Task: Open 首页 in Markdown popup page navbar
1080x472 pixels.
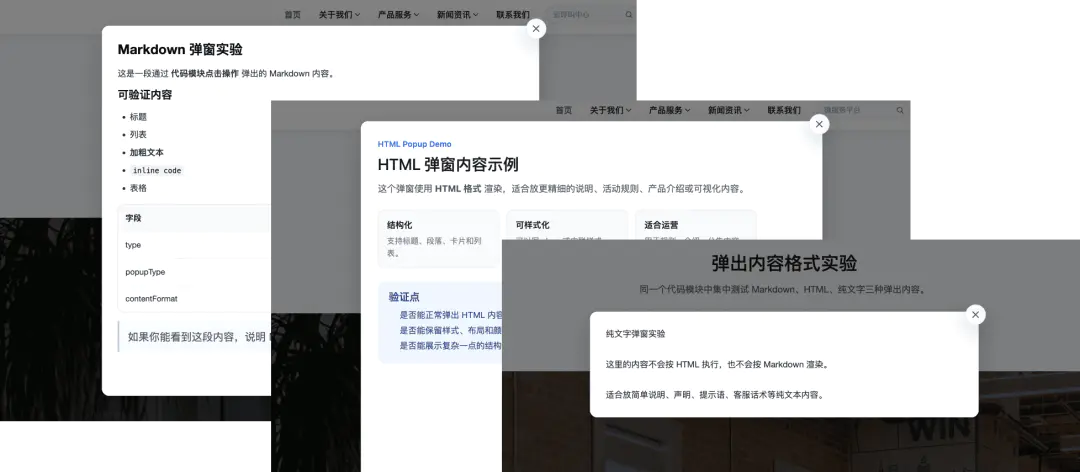Action: click(x=293, y=14)
